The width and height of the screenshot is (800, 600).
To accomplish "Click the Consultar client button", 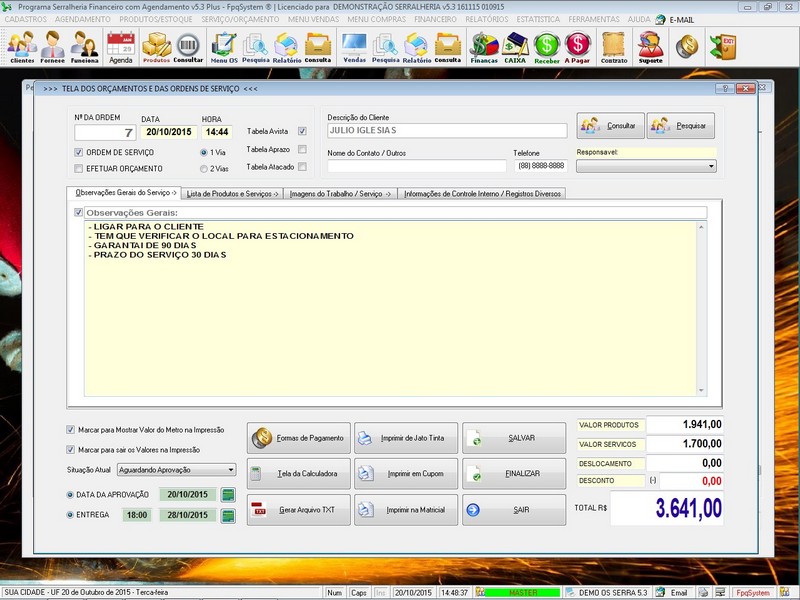I will [x=611, y=126].
